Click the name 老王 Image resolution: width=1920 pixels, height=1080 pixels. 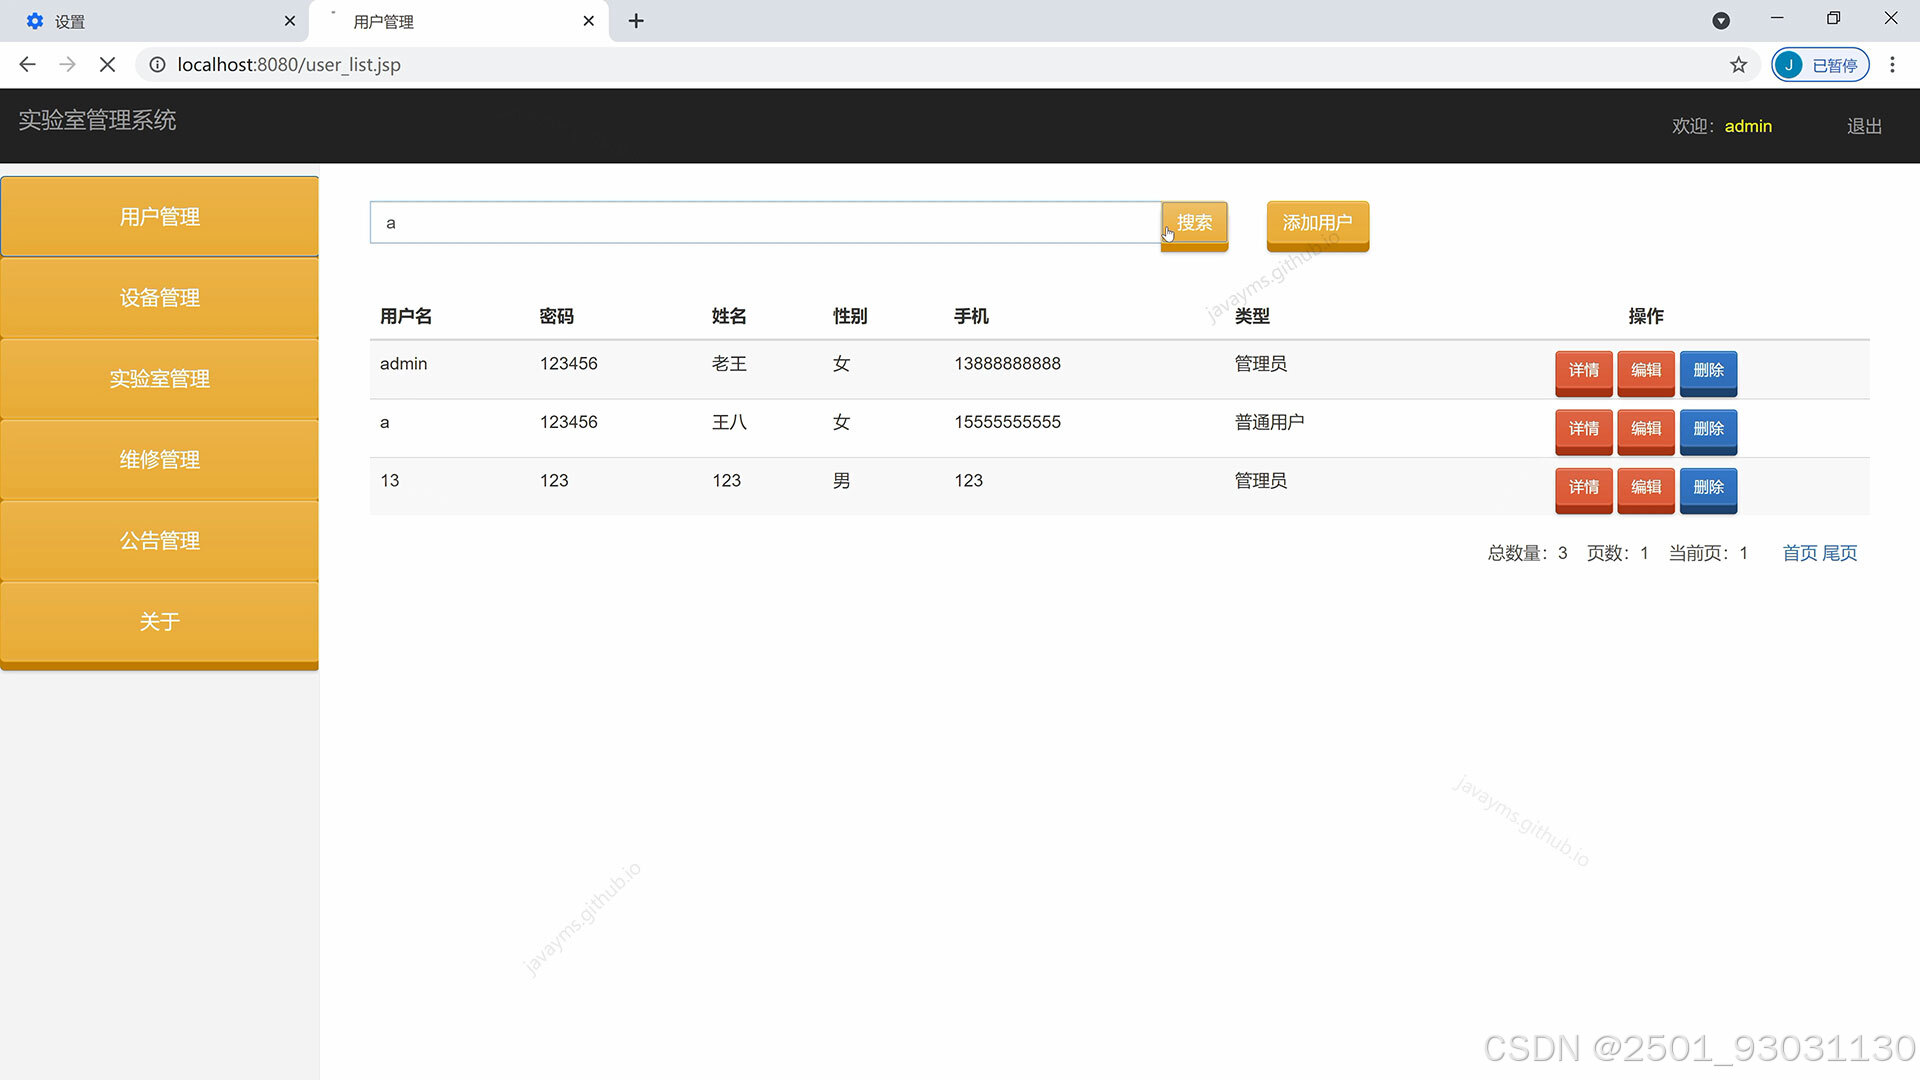729,364
